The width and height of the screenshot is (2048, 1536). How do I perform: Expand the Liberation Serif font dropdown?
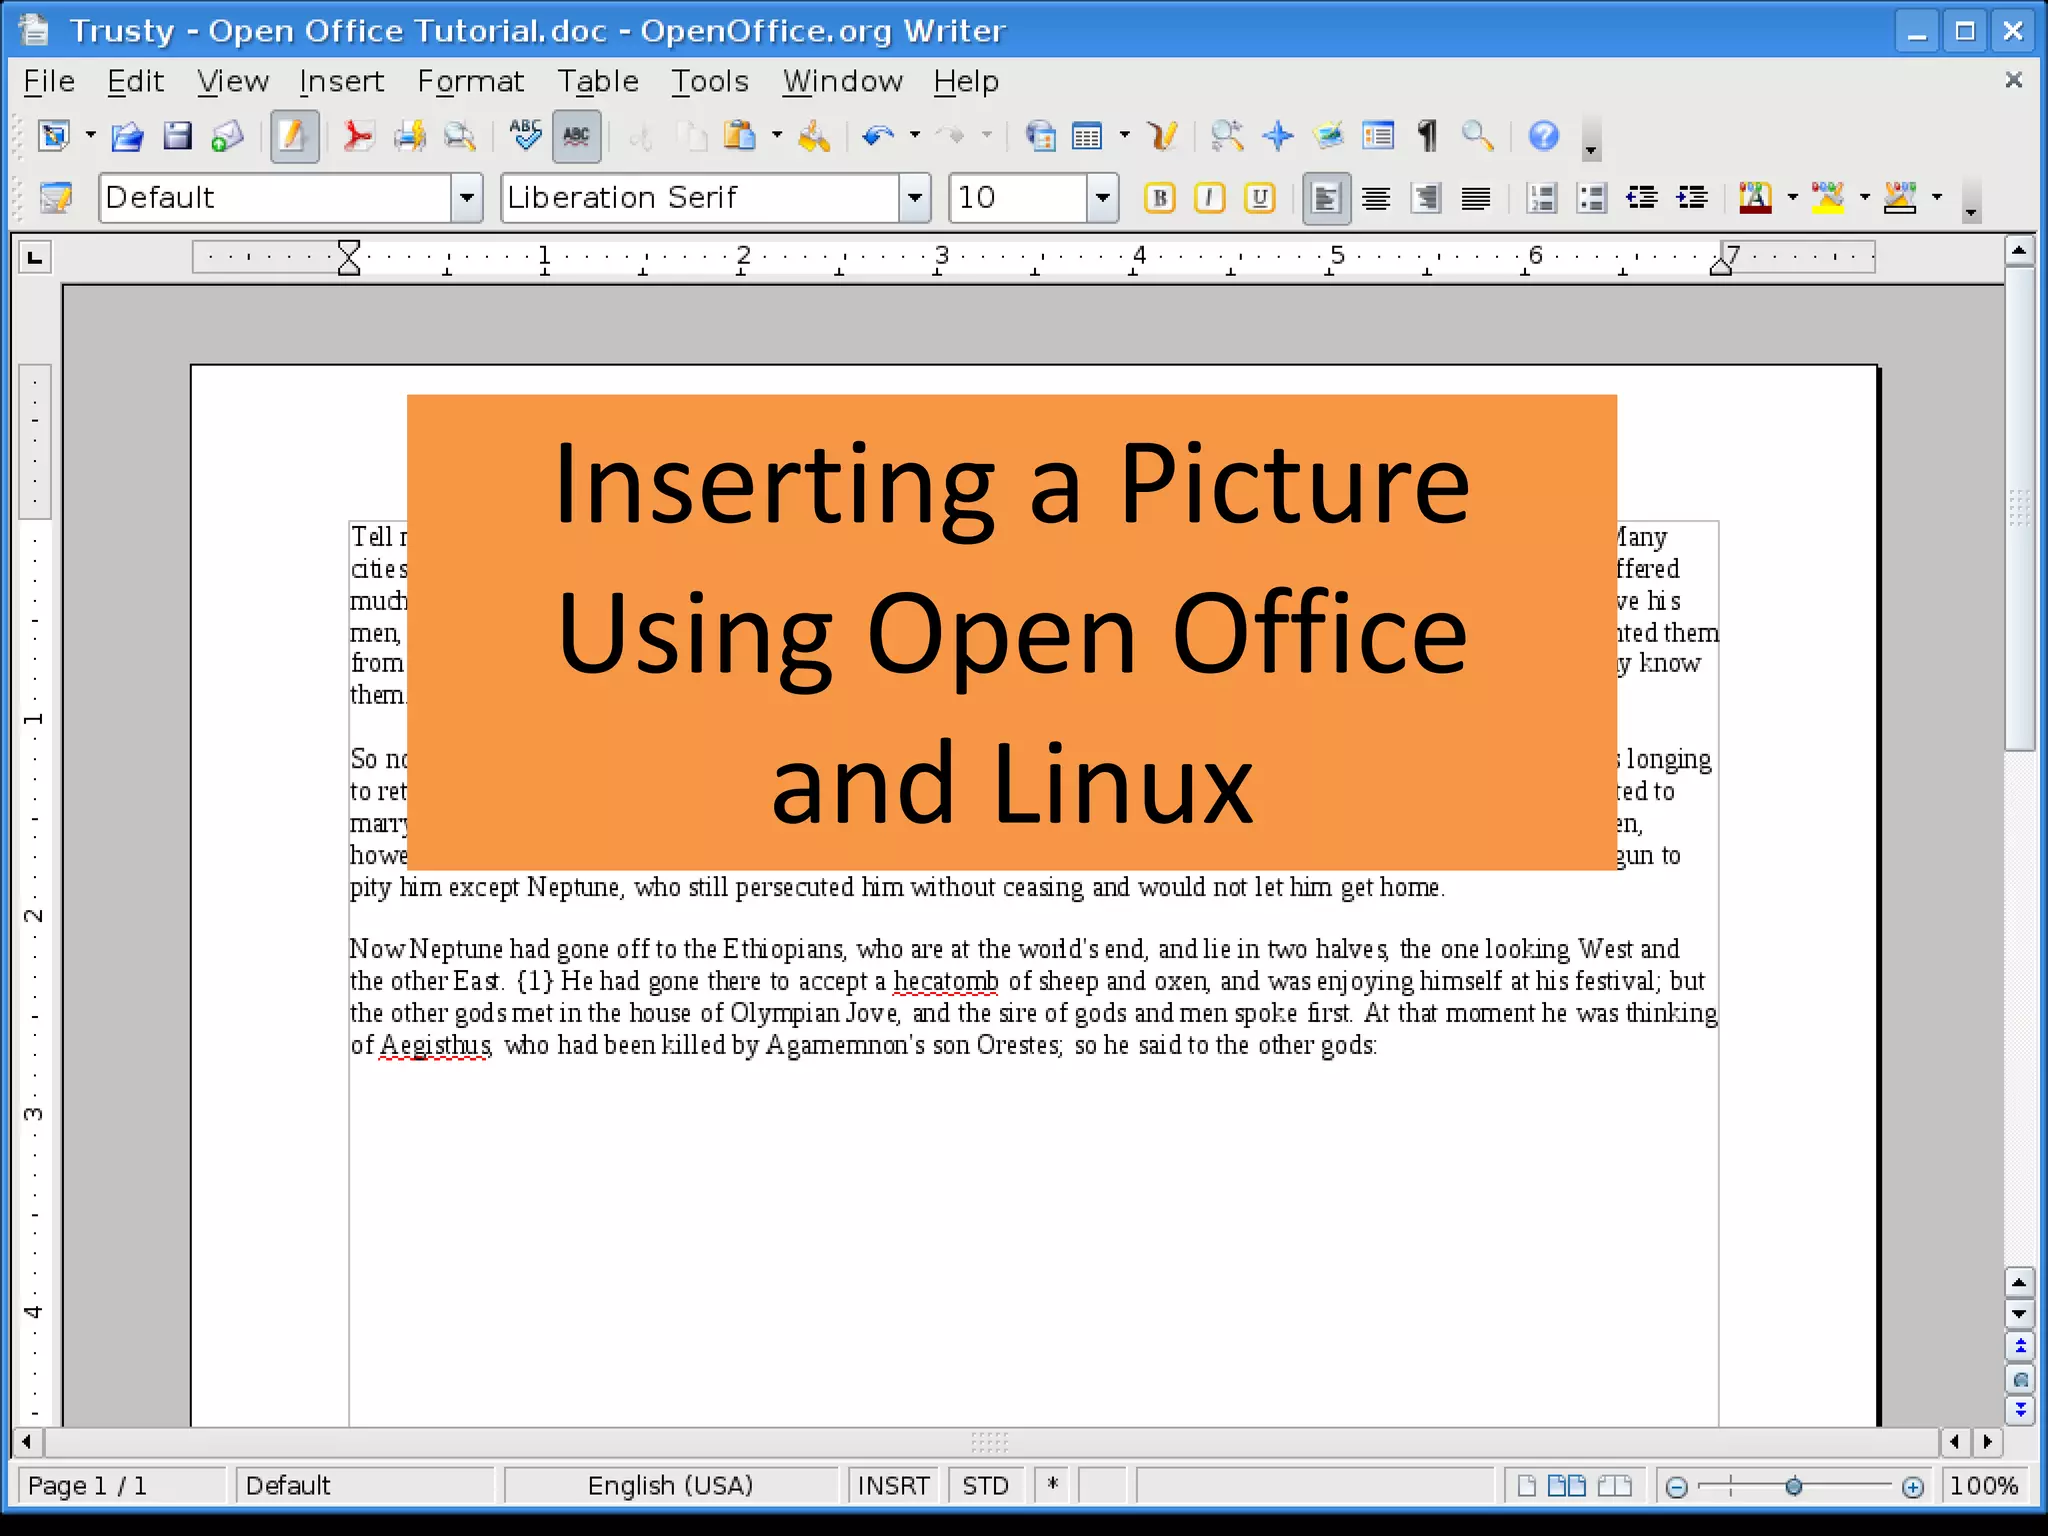(x=914, y=197)
